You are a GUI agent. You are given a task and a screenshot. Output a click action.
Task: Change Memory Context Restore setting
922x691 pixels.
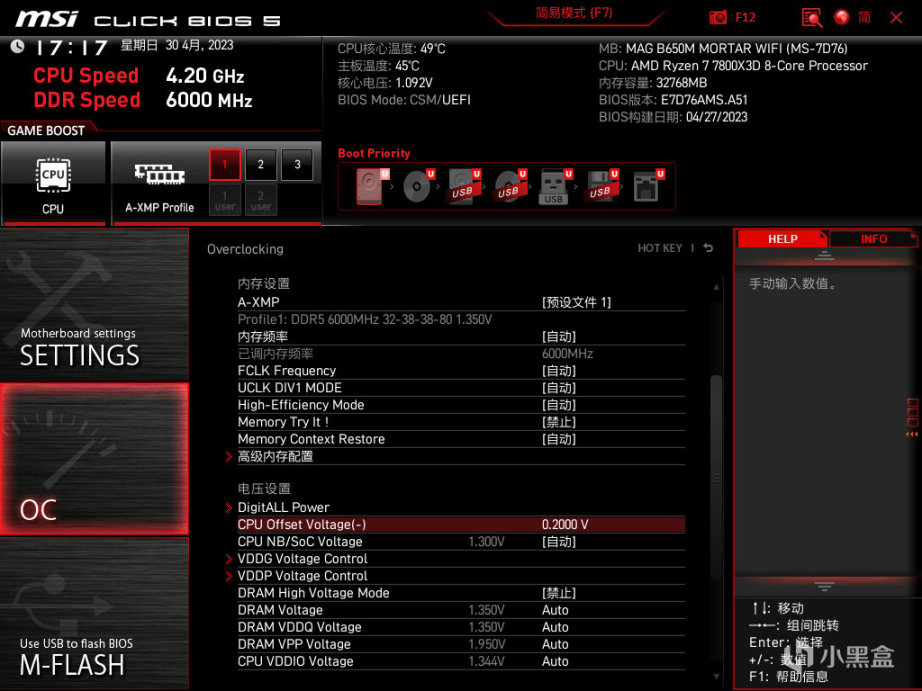461,439
